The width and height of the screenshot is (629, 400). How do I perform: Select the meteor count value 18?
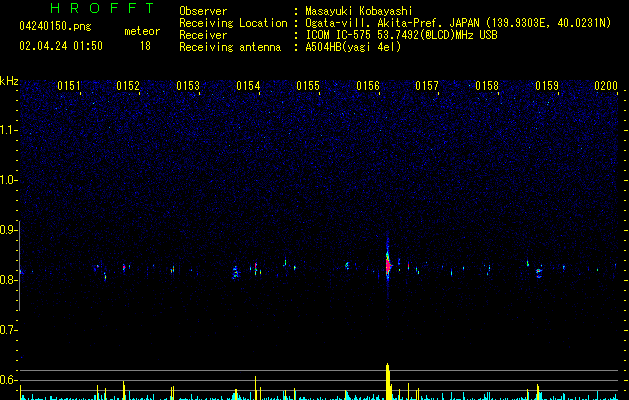coord(145,46)
